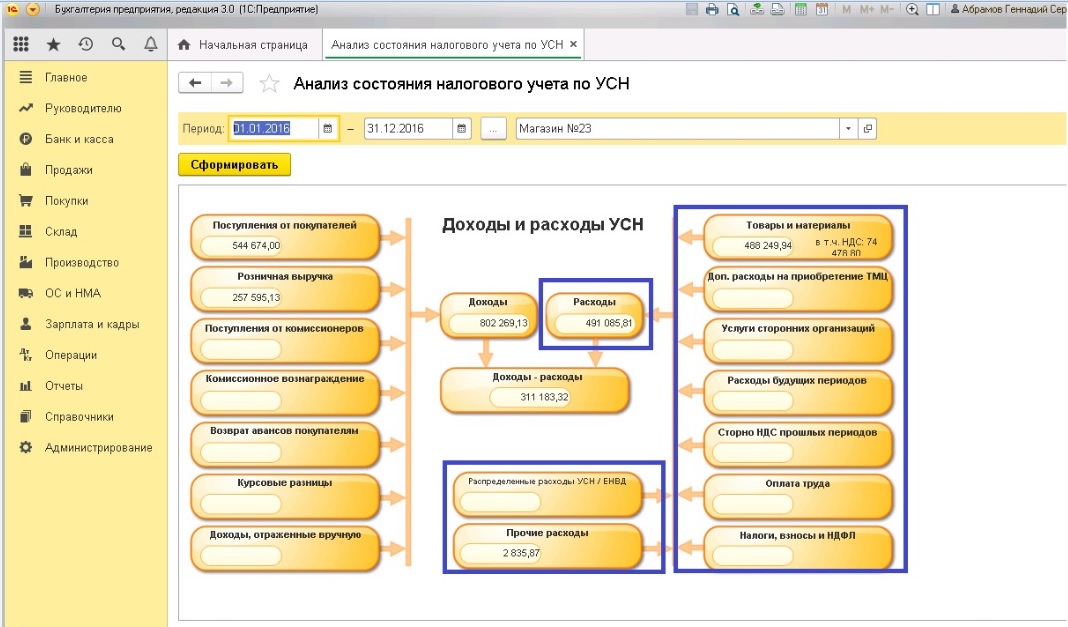Click the print icon in title bar

712,10
